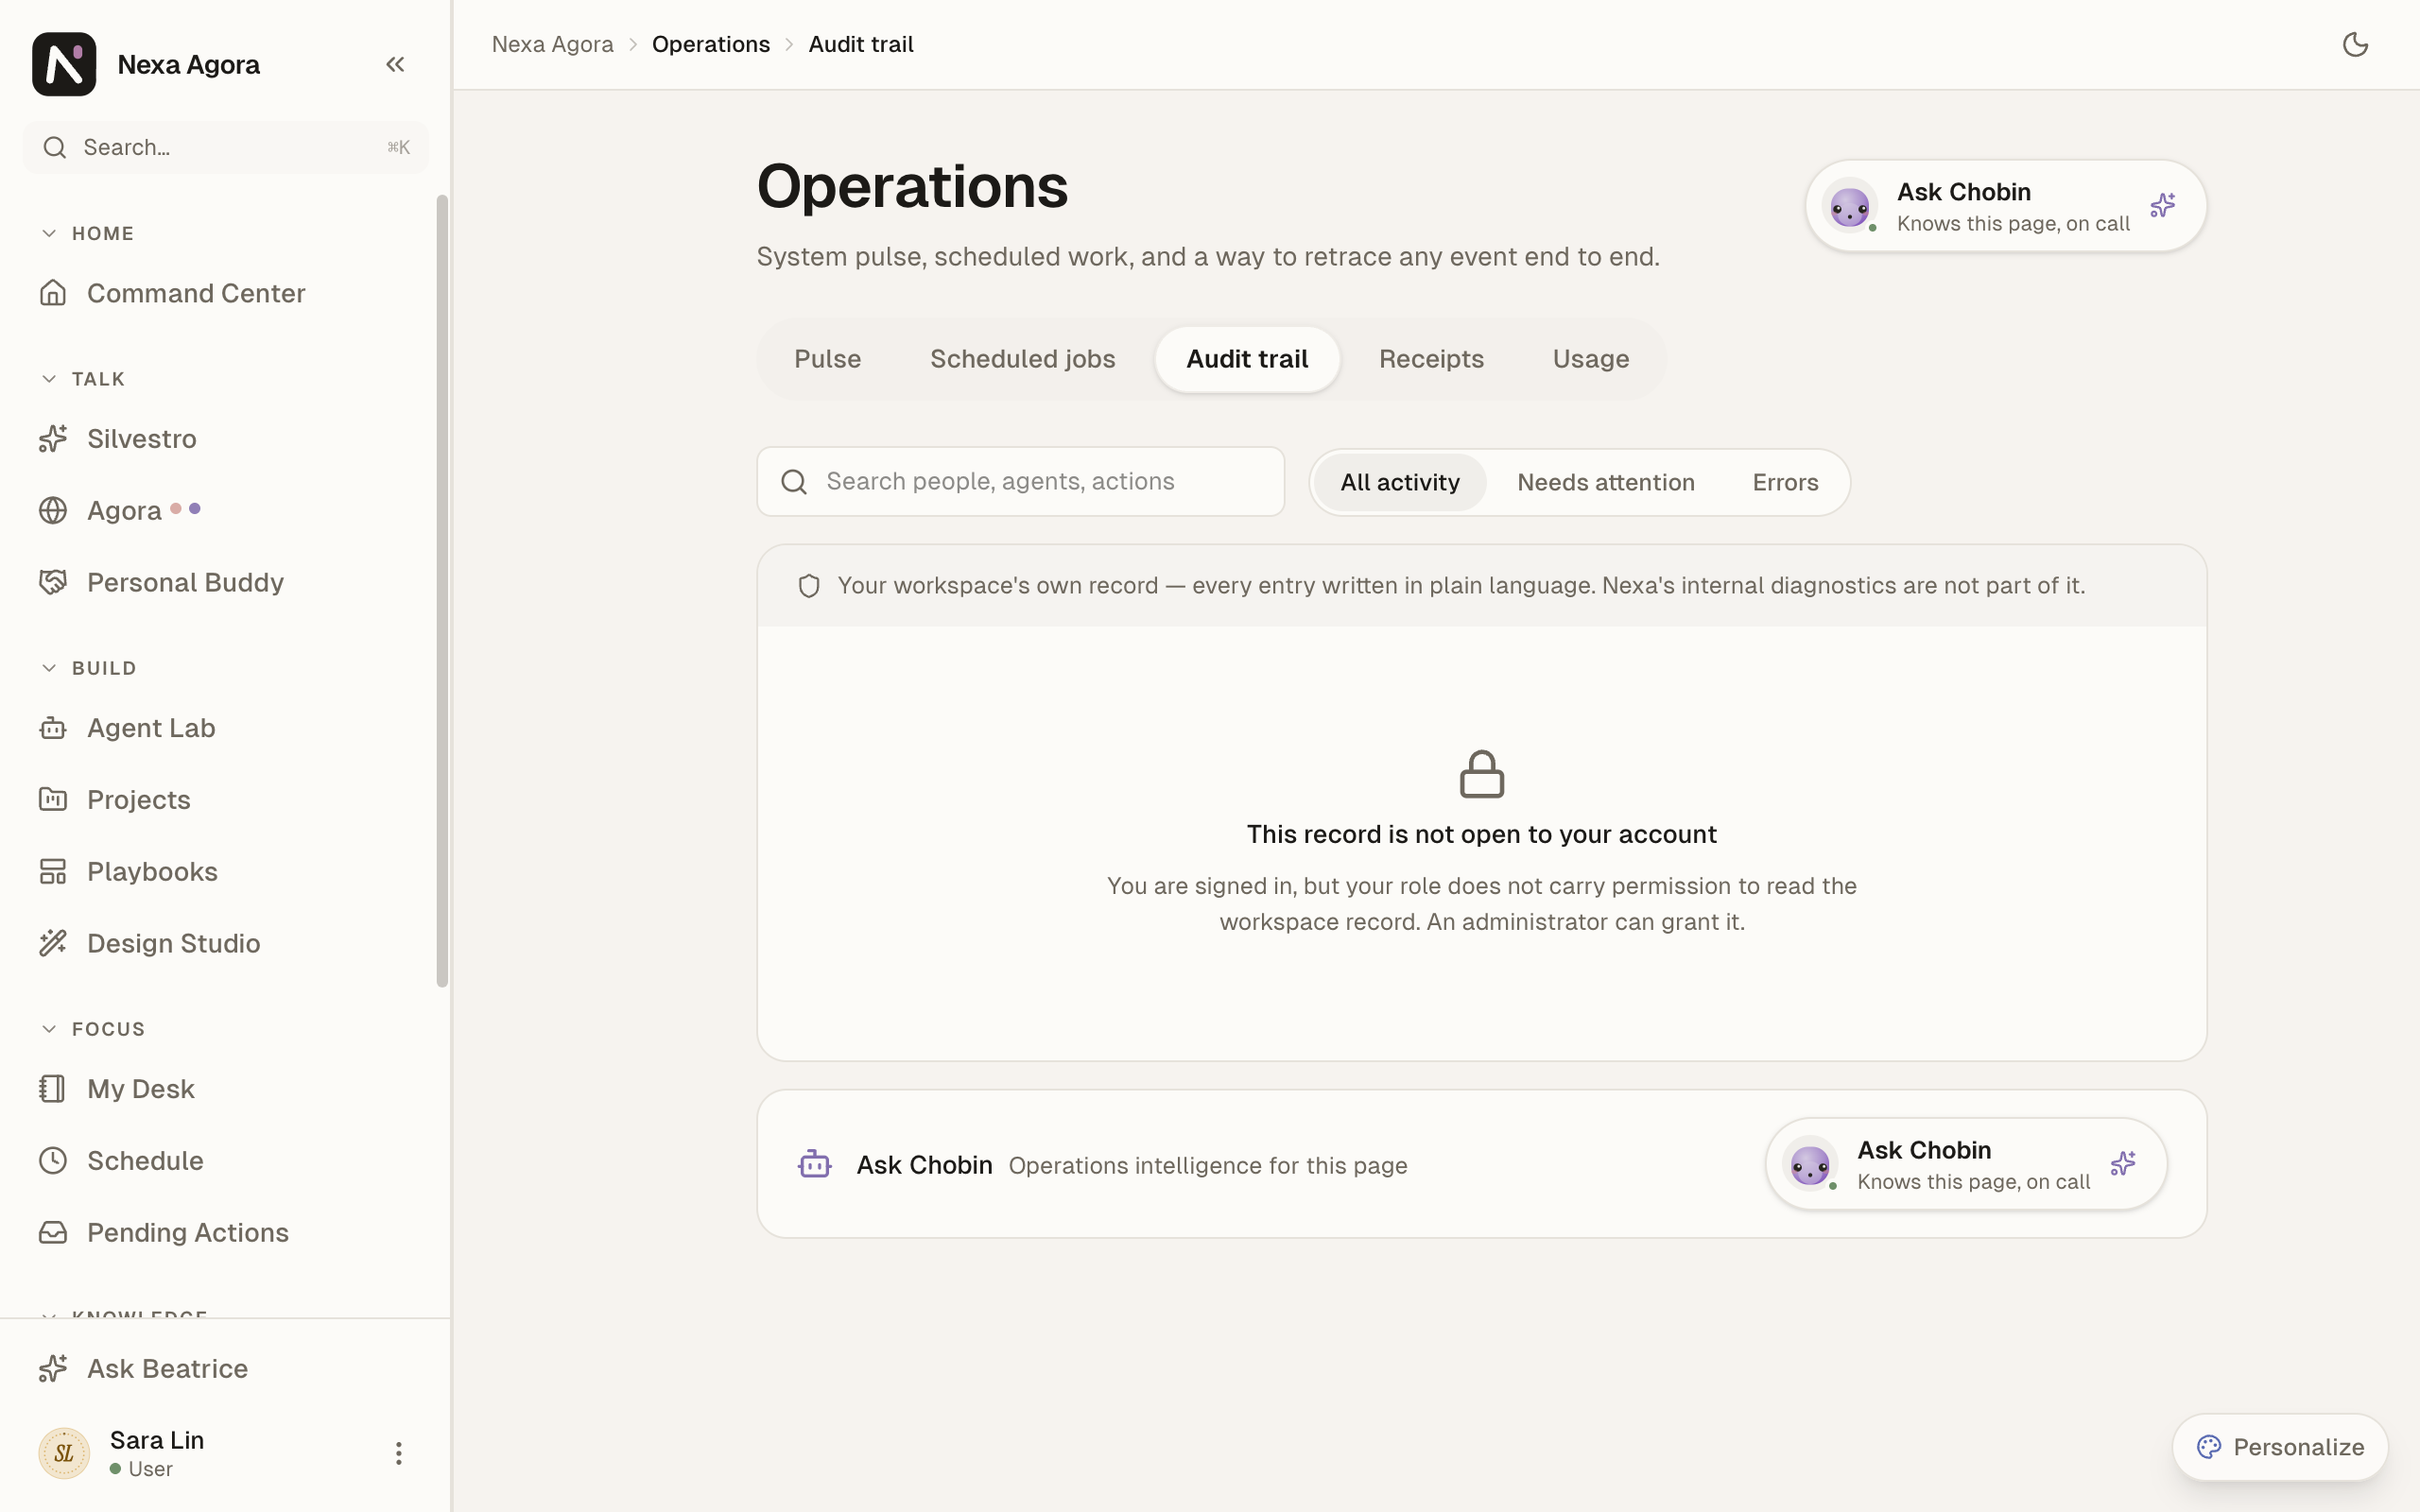
Task: Switch to Scheduled jobs tab
Action: [1022, 359]
